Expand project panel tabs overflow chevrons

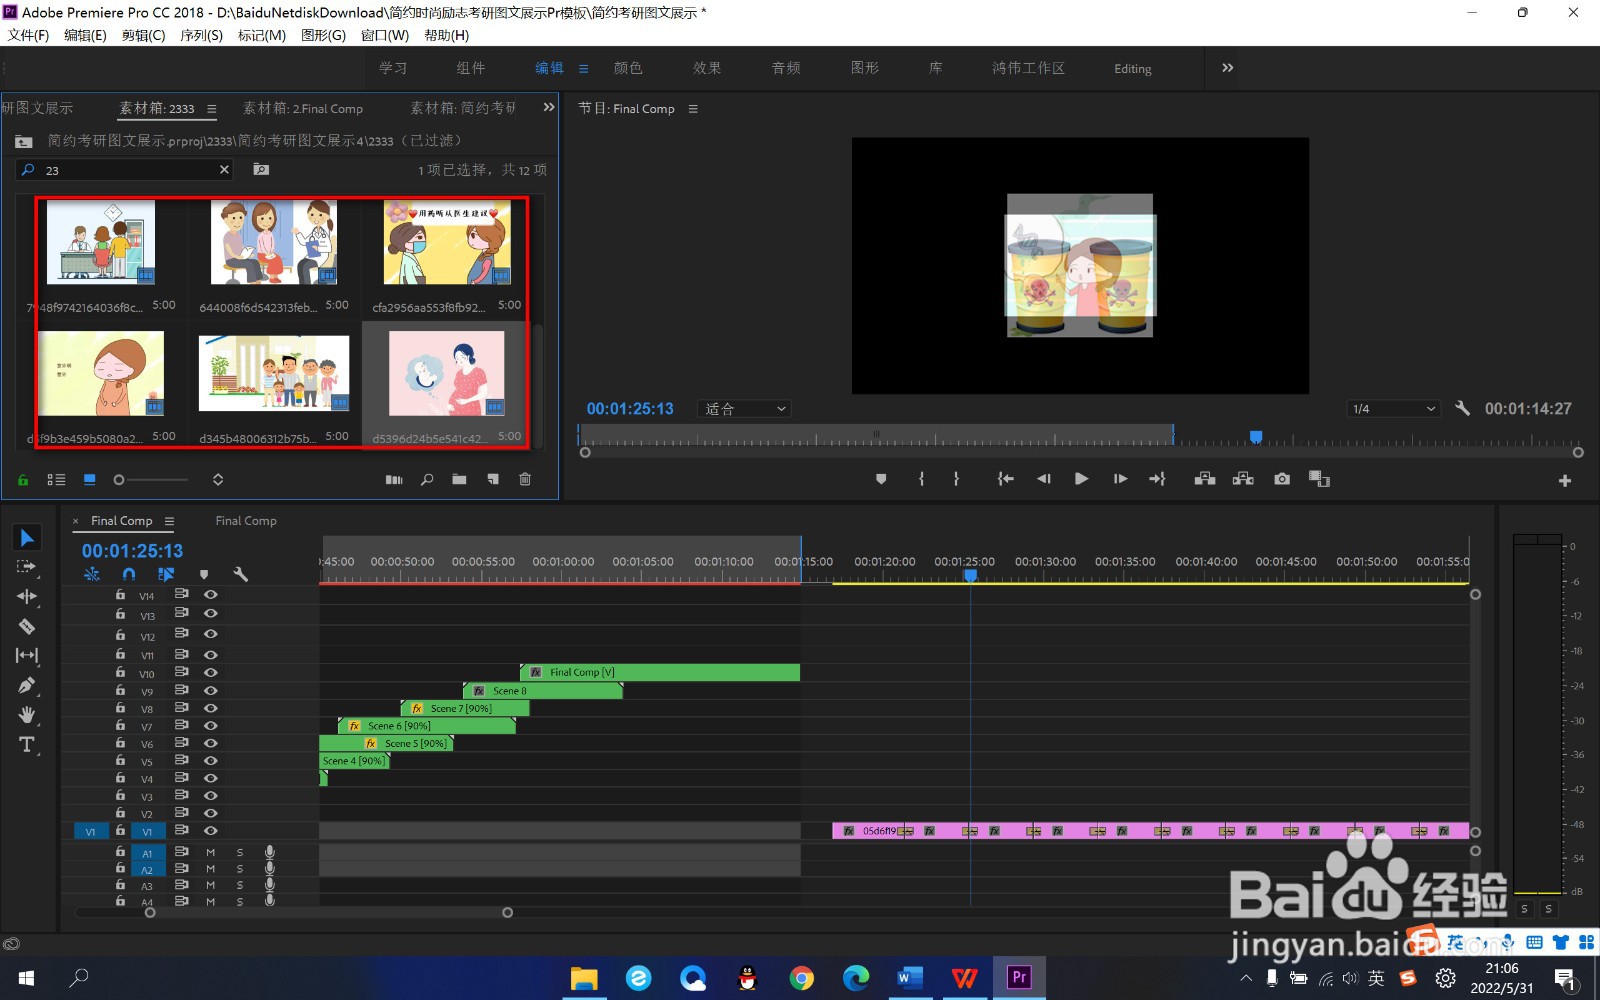[x=549, y=107]
